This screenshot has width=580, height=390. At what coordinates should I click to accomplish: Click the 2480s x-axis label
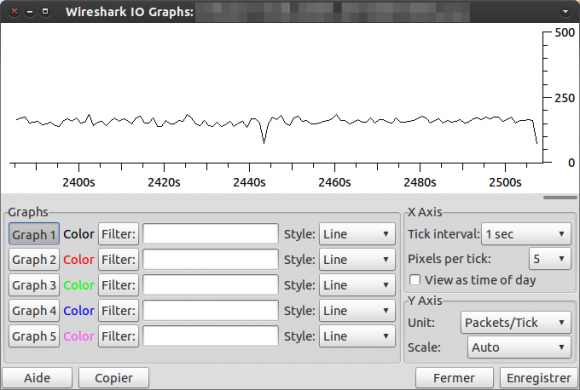click(x=420, y=182)
